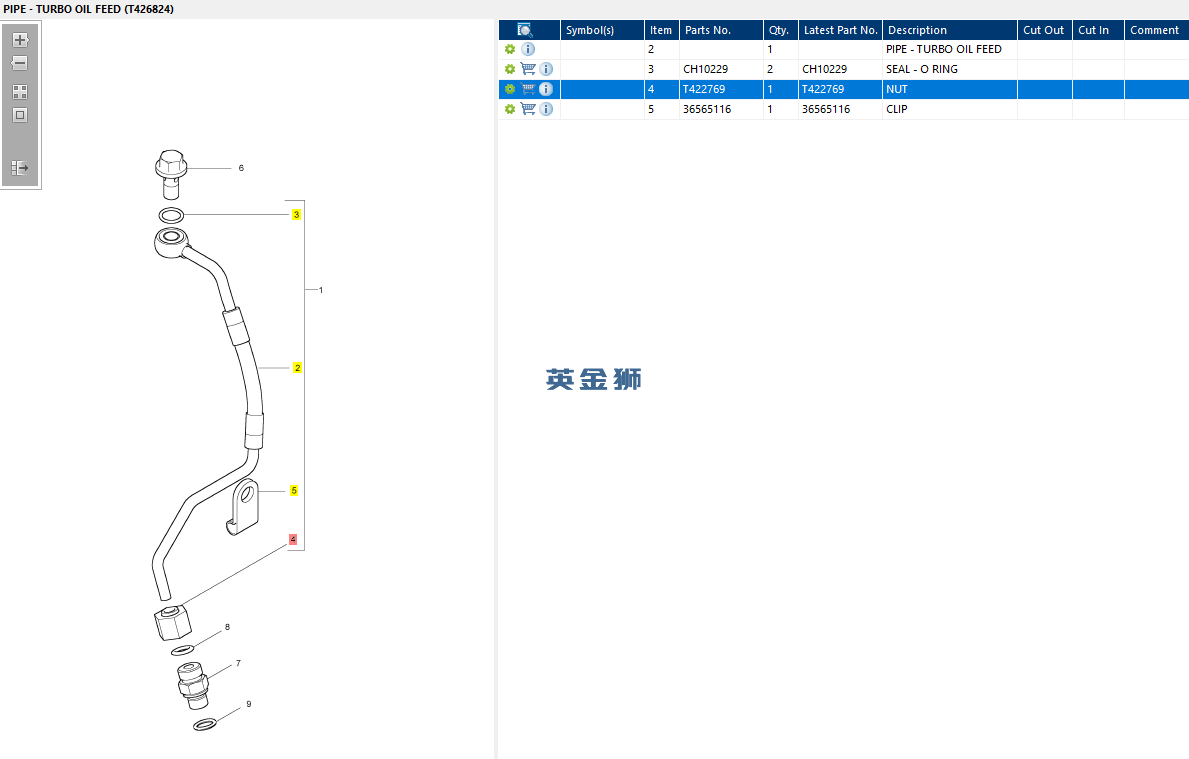
Task: Click the adapter fitting drawing near callout 7
Action: pos(193,684)
